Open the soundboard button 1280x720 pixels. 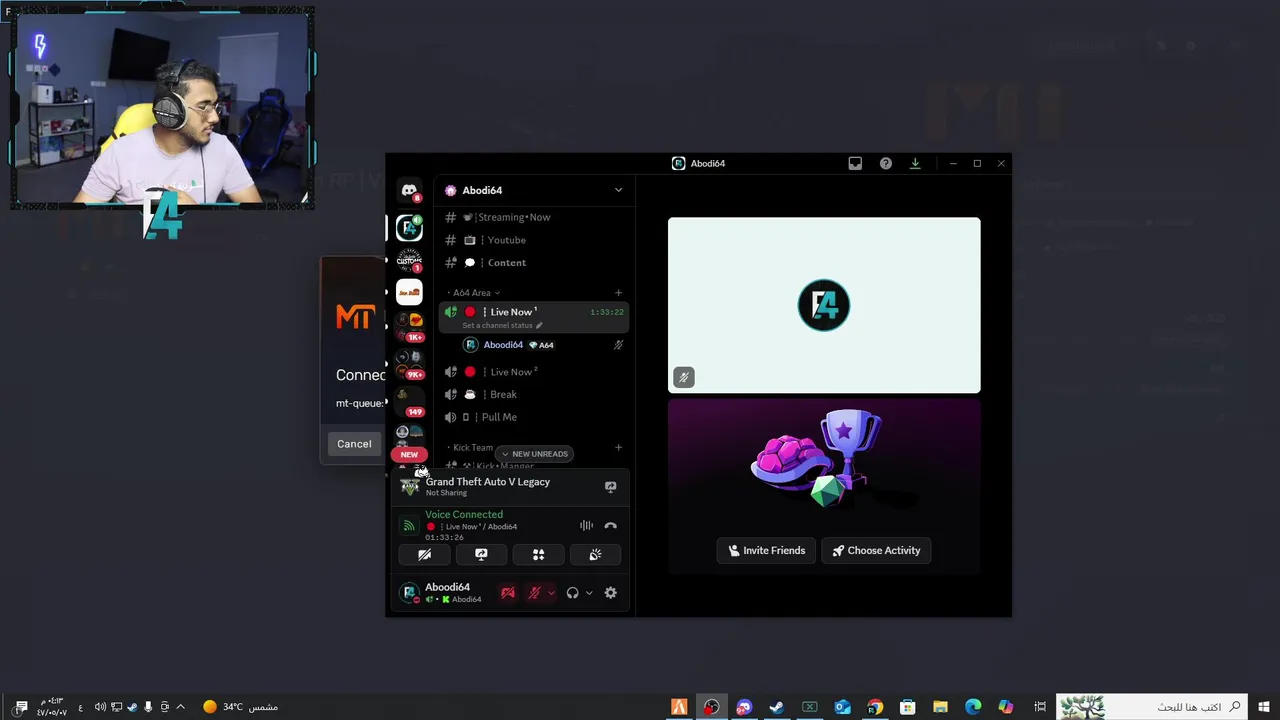tap(595, 554)
